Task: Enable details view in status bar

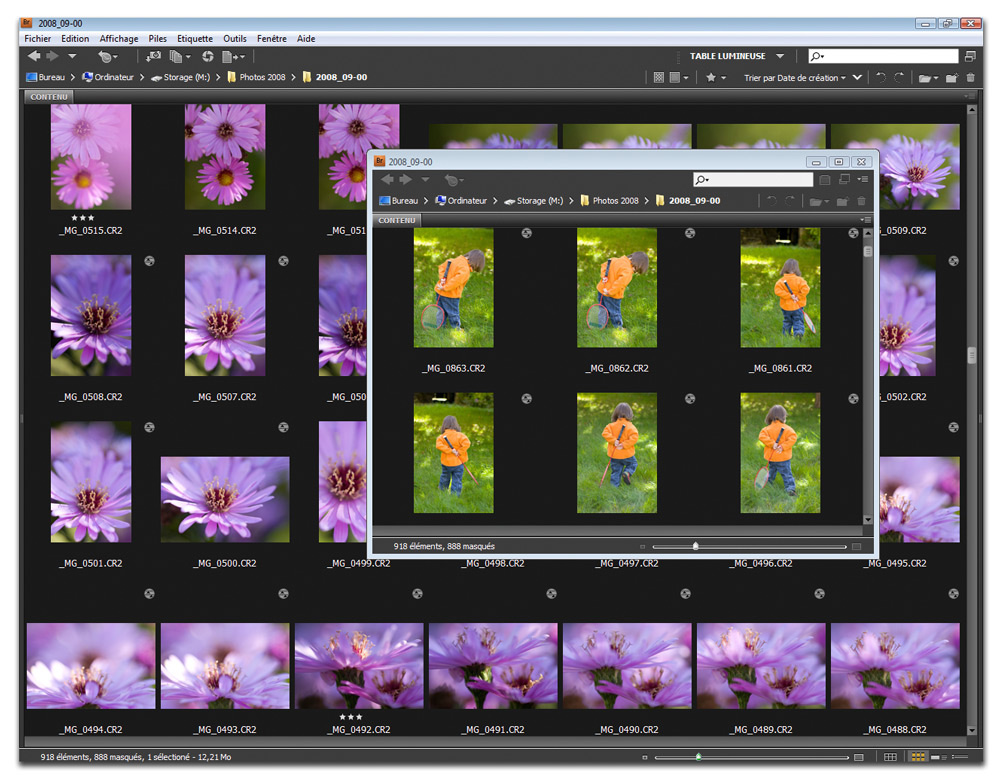Action: click(939, 758)
